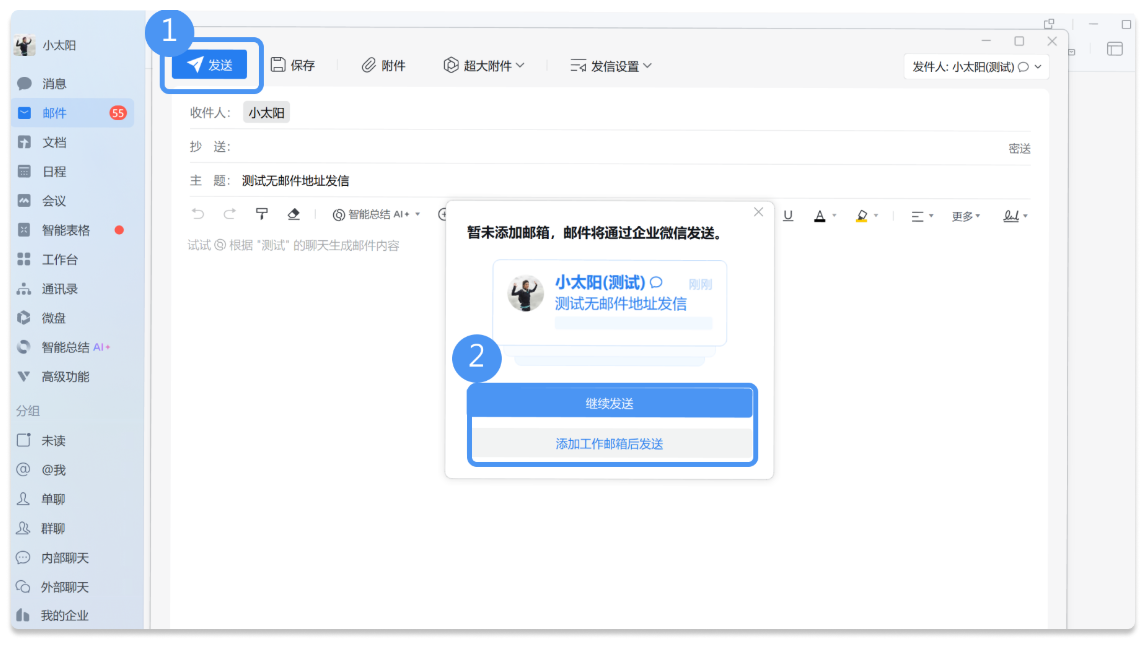Open the font color picker
The image size is (1144, 646).
coord(820,214)
